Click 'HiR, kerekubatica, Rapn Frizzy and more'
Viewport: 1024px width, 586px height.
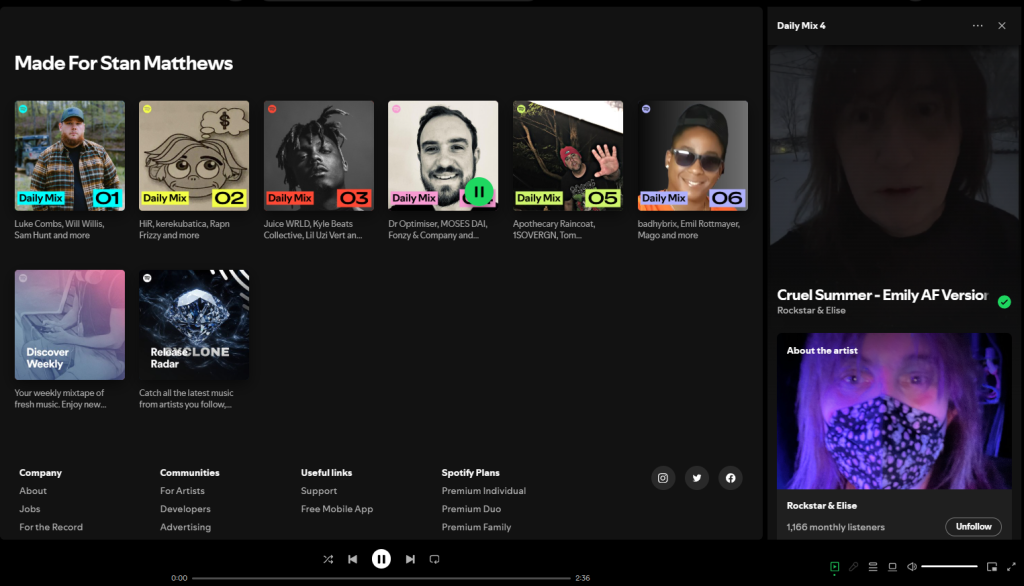pos(184,229)
